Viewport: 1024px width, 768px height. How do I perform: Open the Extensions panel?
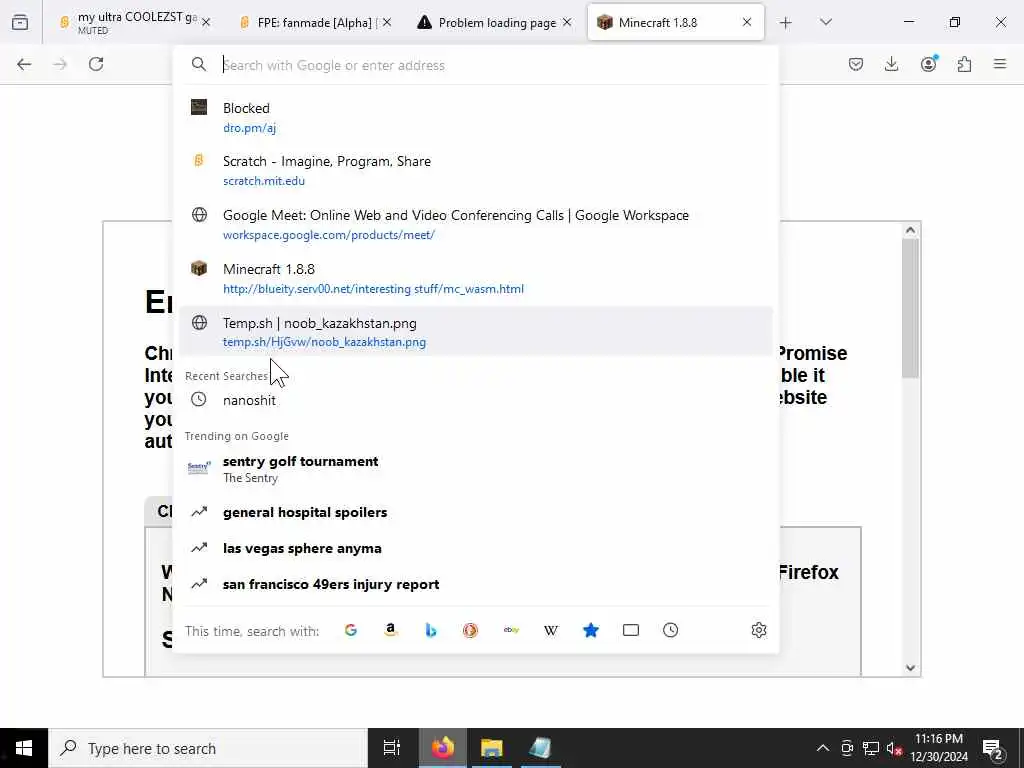(x=964, y=64)
